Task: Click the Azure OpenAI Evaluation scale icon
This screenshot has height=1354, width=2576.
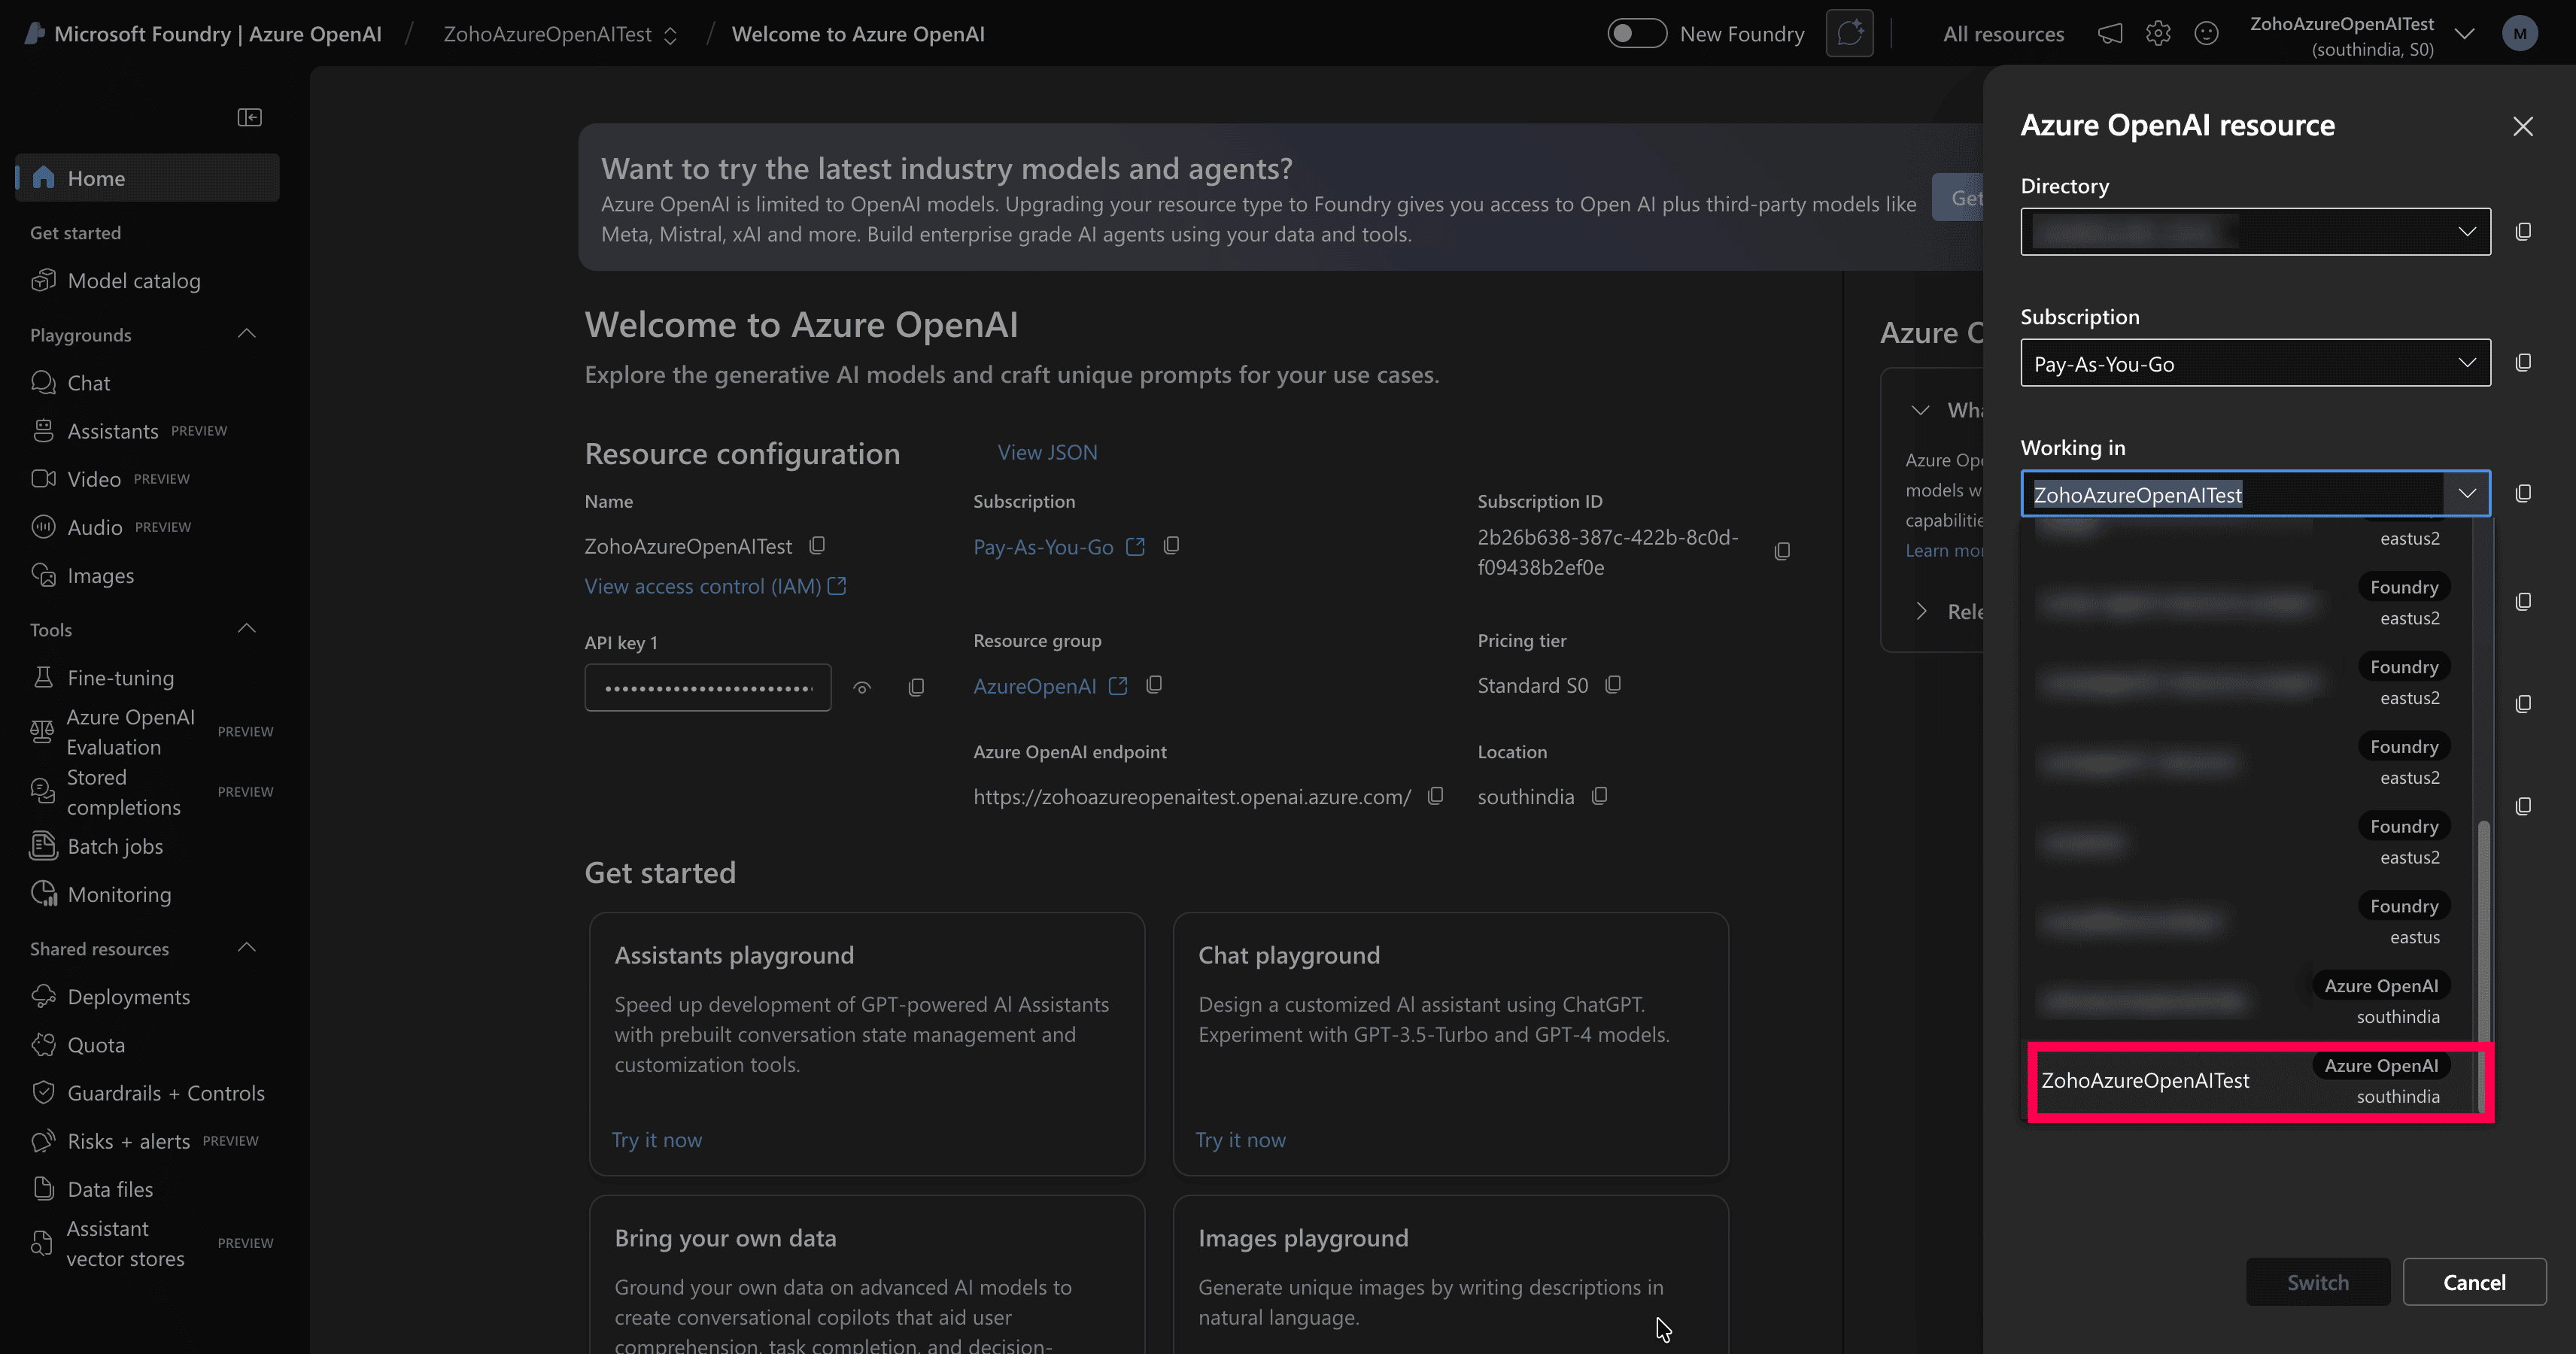Action: coord(42,732)
